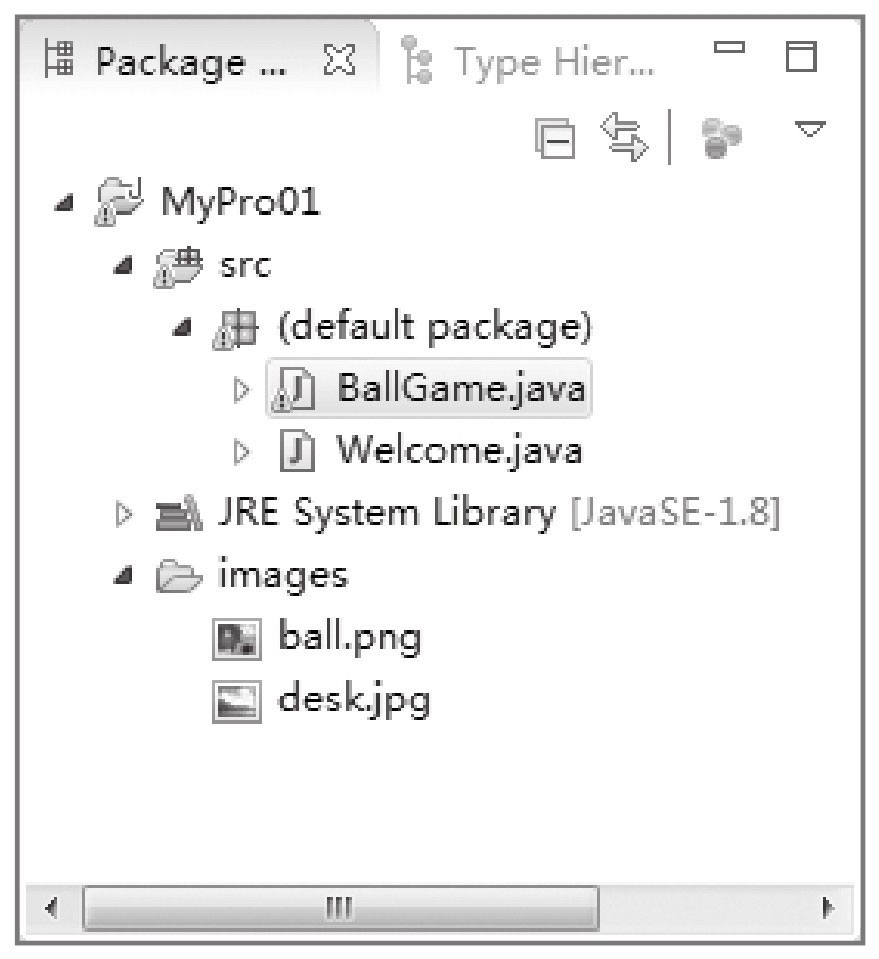Viewport: 879px width, 959px height.
Task: Collapse the src folder node
Action: 123,265
